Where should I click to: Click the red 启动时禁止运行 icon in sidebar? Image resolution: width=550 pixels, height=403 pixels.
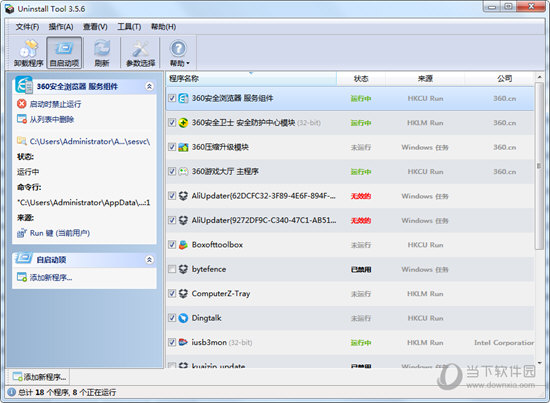22,104
